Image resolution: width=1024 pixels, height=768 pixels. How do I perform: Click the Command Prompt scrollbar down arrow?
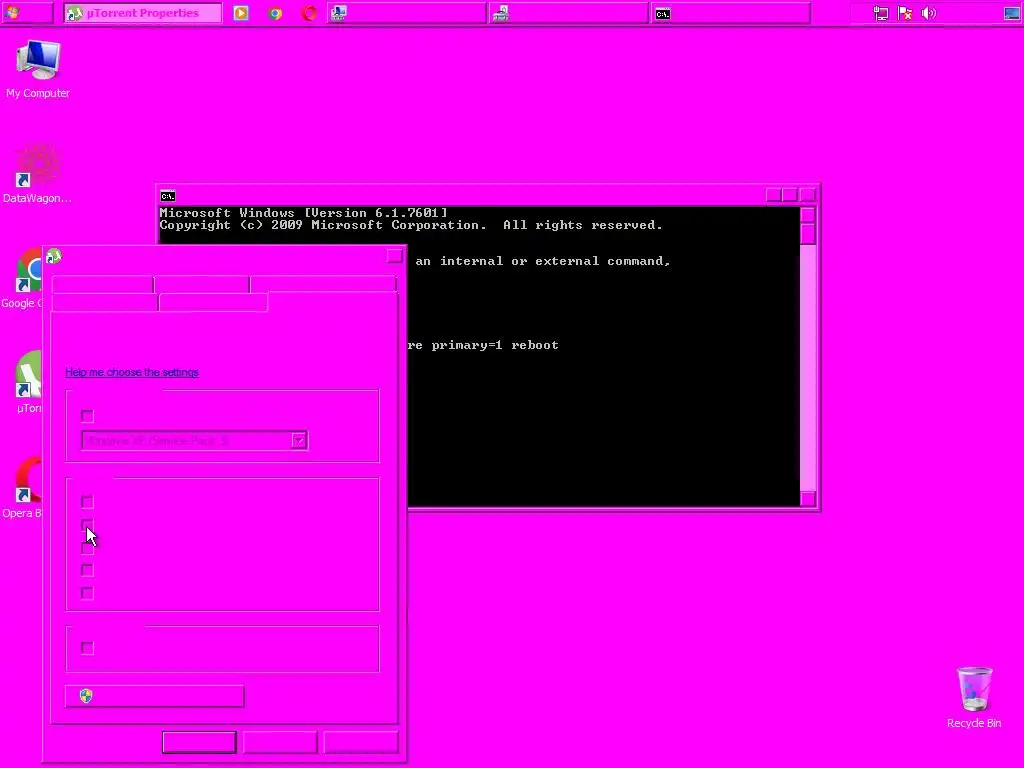pos(808,499)
